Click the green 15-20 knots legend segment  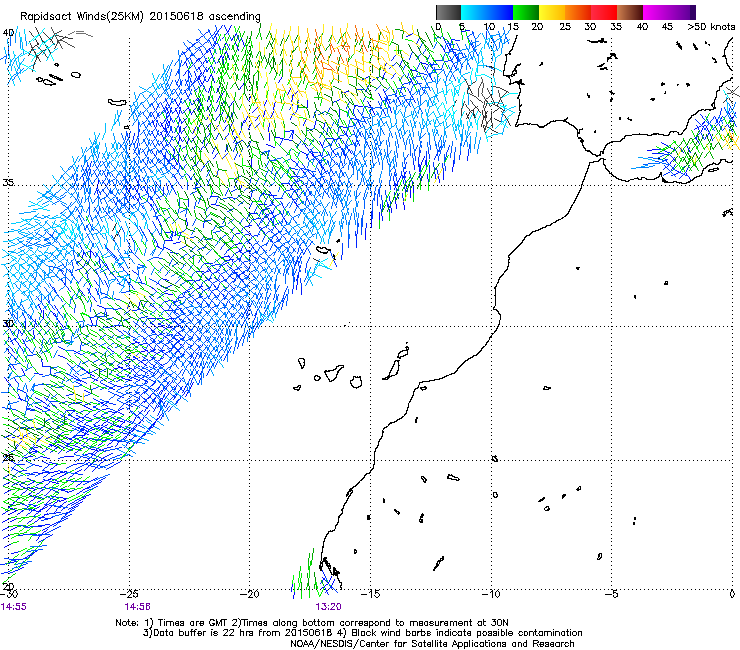526,12
